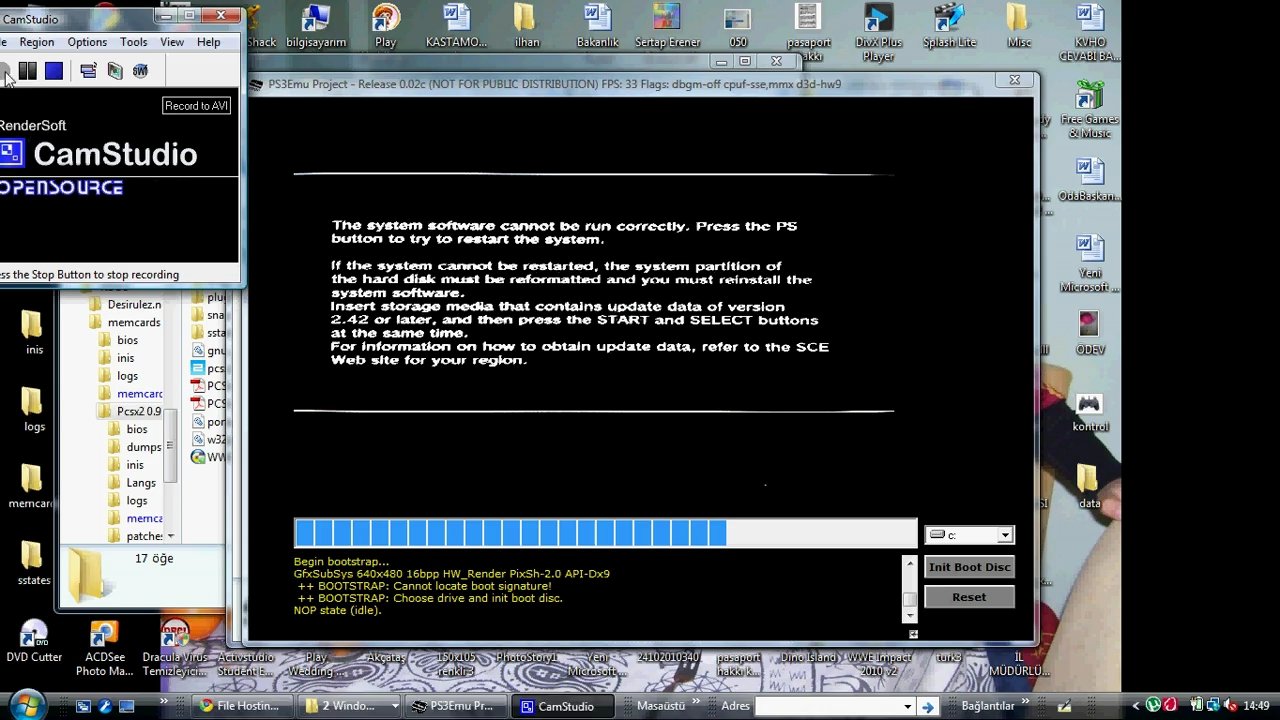Select DivX Plus Player shortcut
The width and height of the screenshot is (1280, 720).
click(x=878, y=30)
